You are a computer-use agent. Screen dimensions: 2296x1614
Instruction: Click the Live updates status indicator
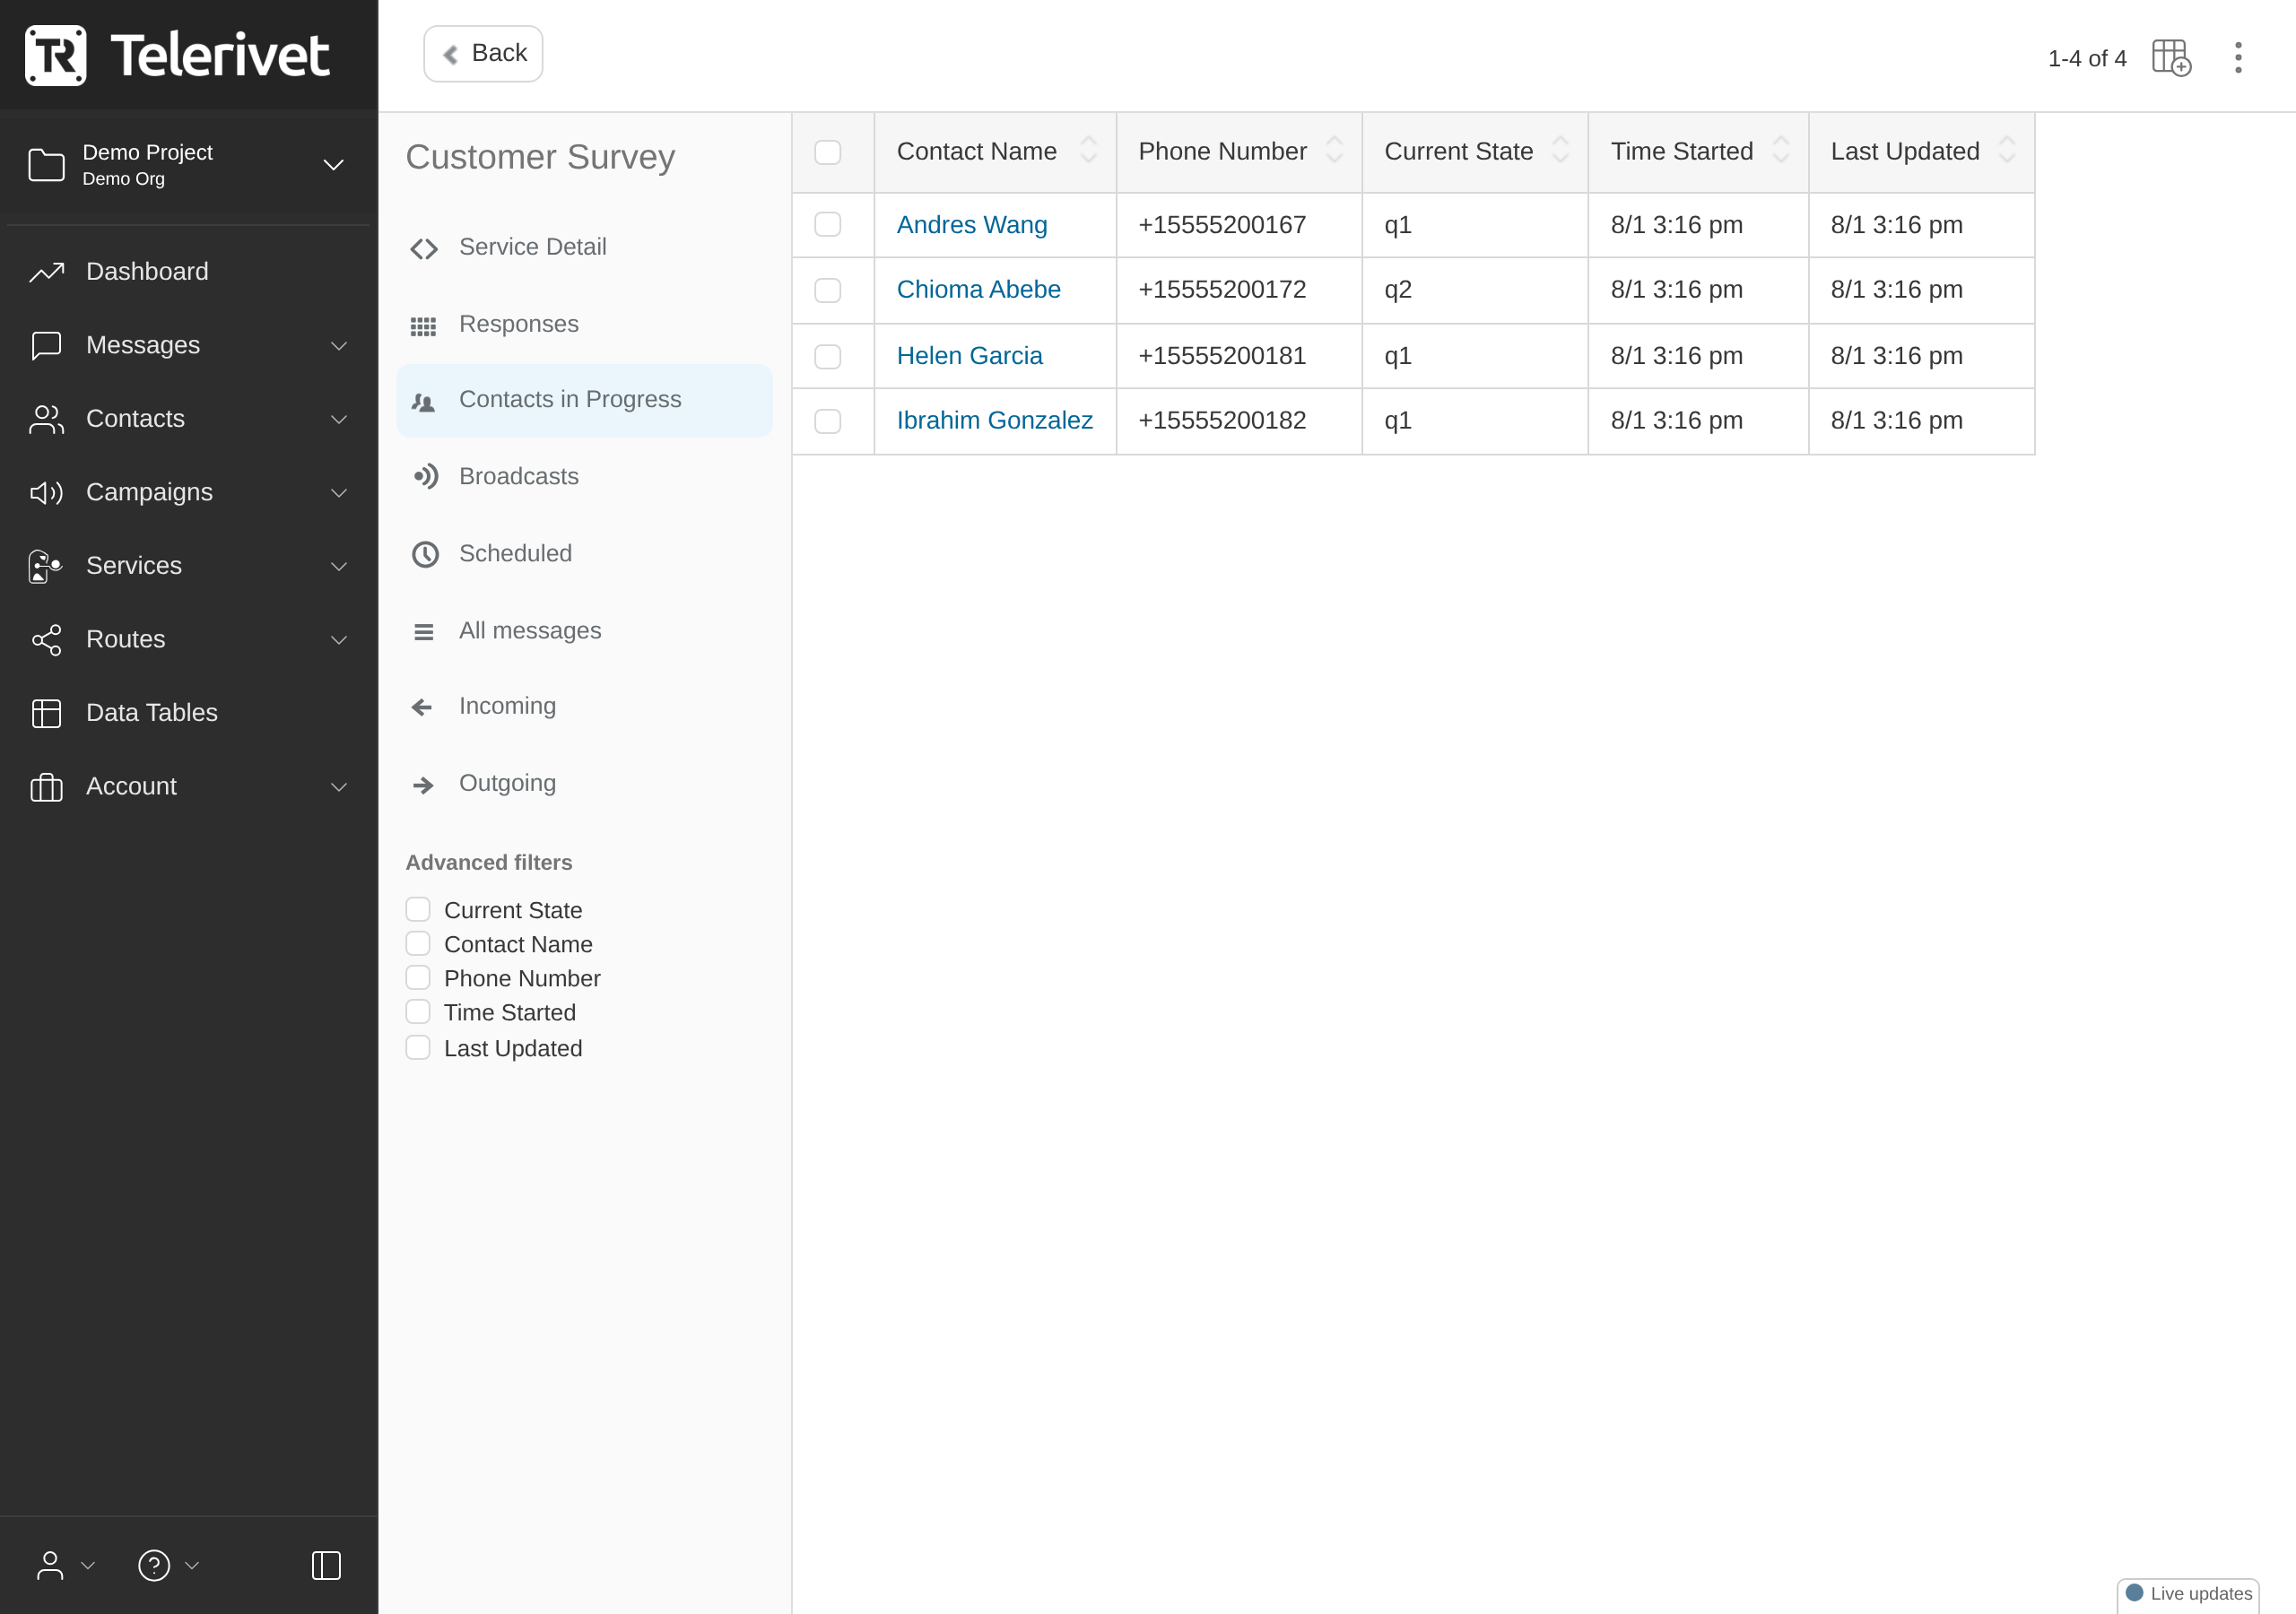pos(2188,1593)
